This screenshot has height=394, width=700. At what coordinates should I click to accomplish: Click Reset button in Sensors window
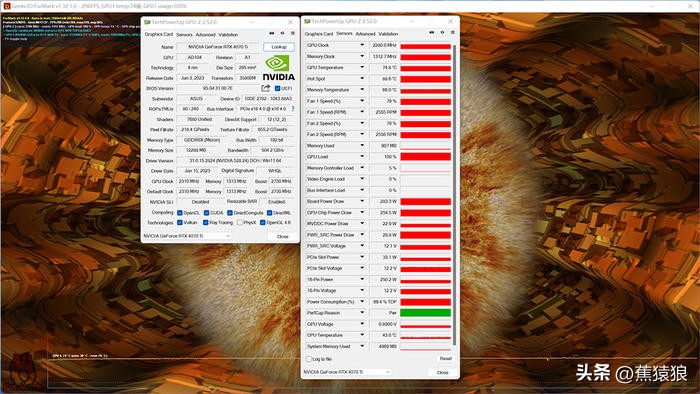click(x=446, y=358)
